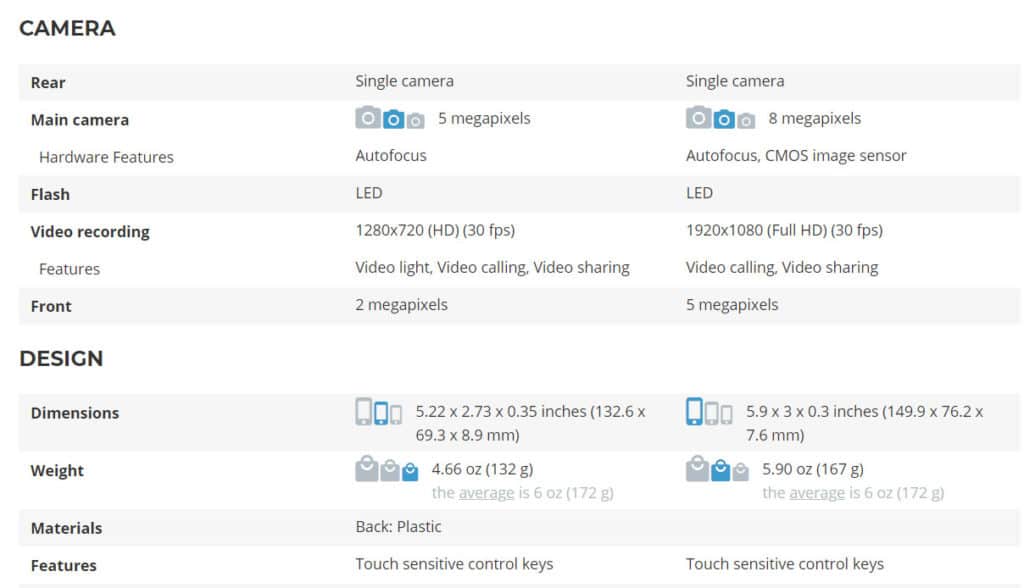Click the '1920x1080 (Full HD) (30 fps)' value
Image resolution: width=1024 pixels, height=588 pixels.
[x=784, y=231]
